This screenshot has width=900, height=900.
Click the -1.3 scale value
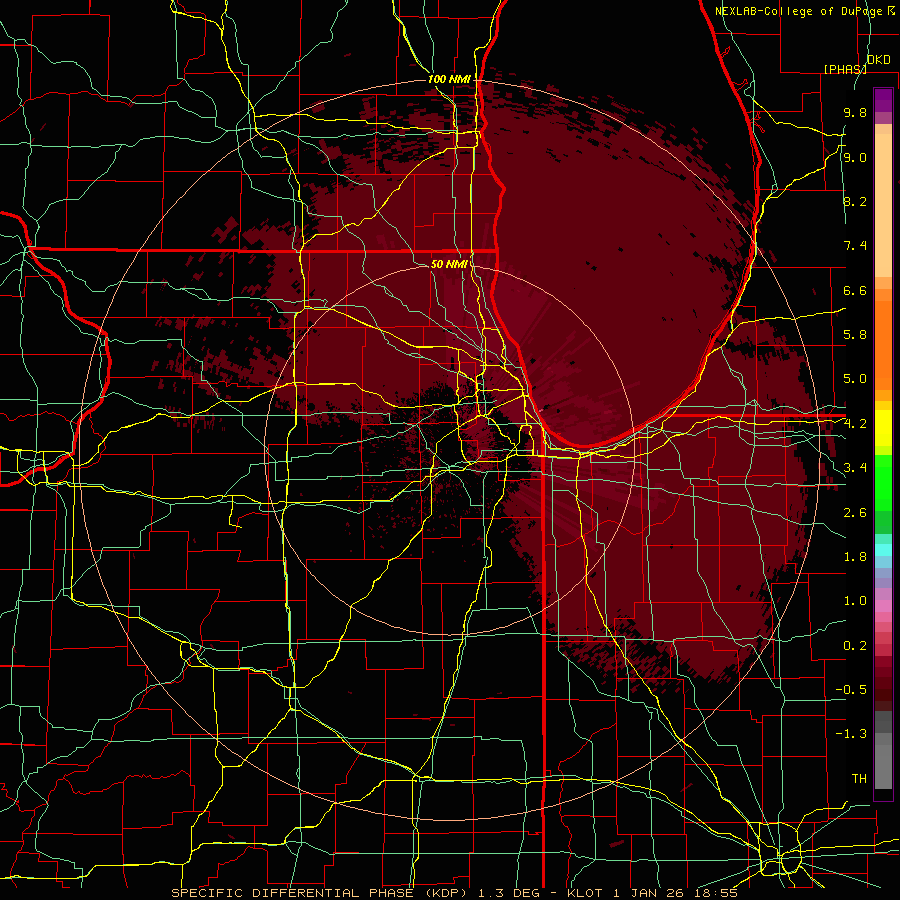(x=851, y=734)
